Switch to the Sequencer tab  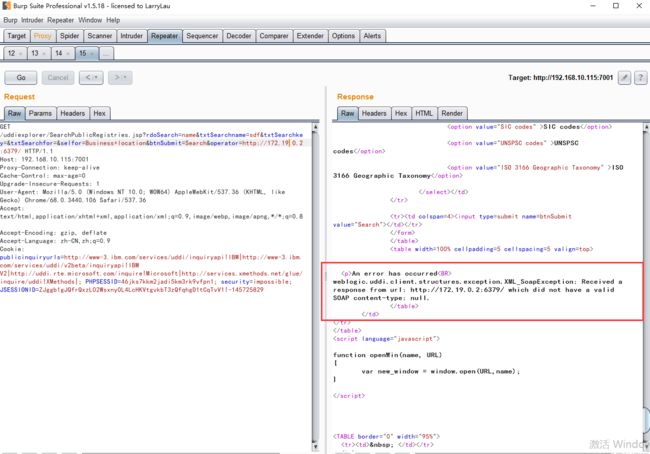click(x=202, y=36)
